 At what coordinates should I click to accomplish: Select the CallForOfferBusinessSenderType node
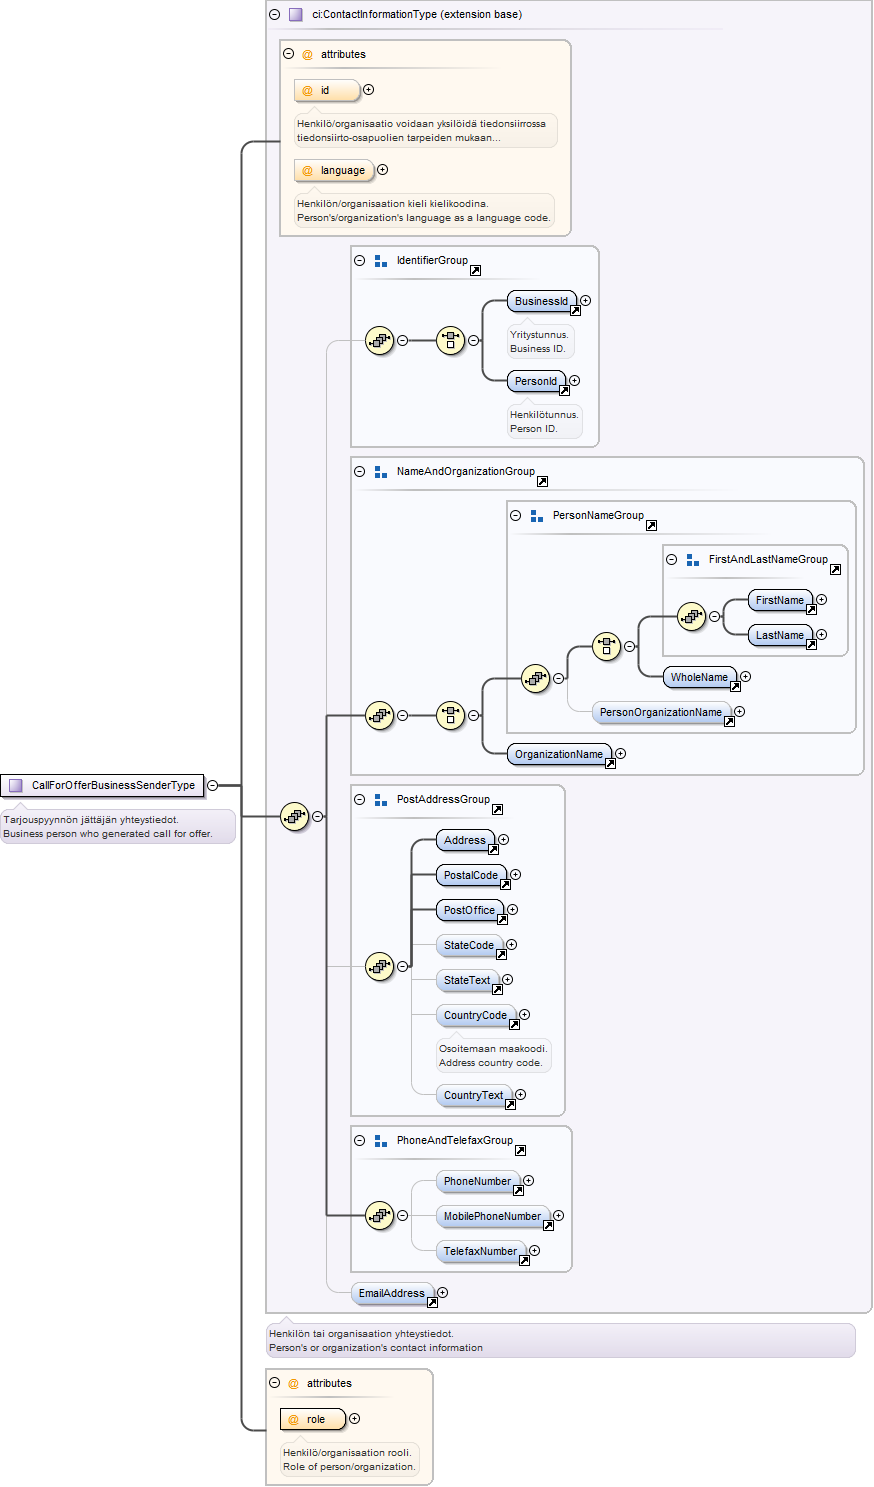103,786
